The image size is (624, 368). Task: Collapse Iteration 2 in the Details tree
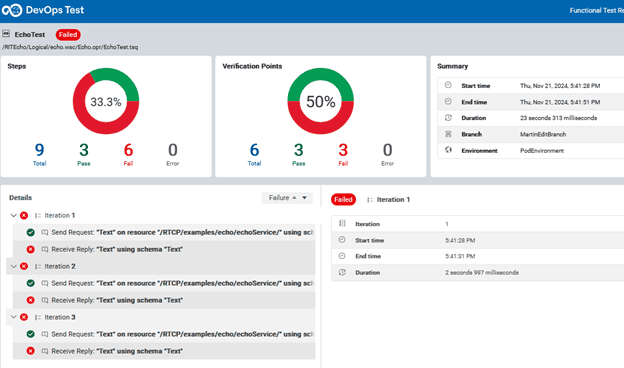[x=13, y=266]
